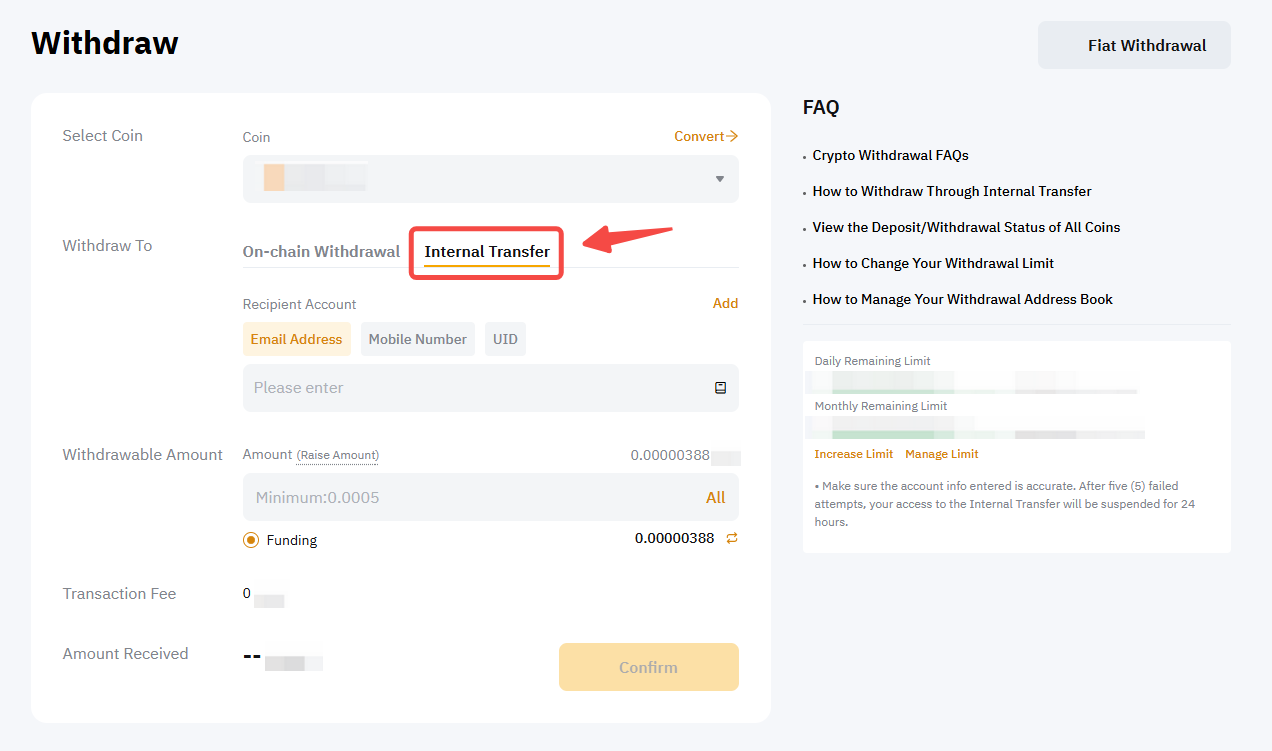Expand the Coin dropdown arrow
This screenshot has width=1272, height=751.
[x=719, y=179]
